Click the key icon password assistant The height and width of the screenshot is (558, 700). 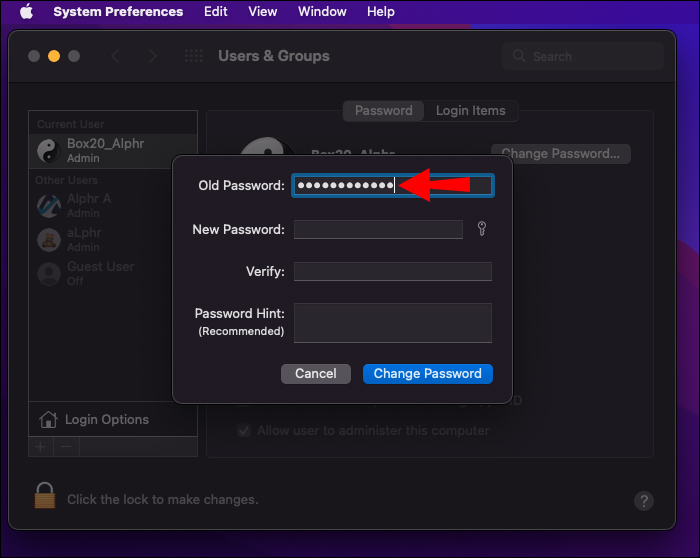point(482,230)
